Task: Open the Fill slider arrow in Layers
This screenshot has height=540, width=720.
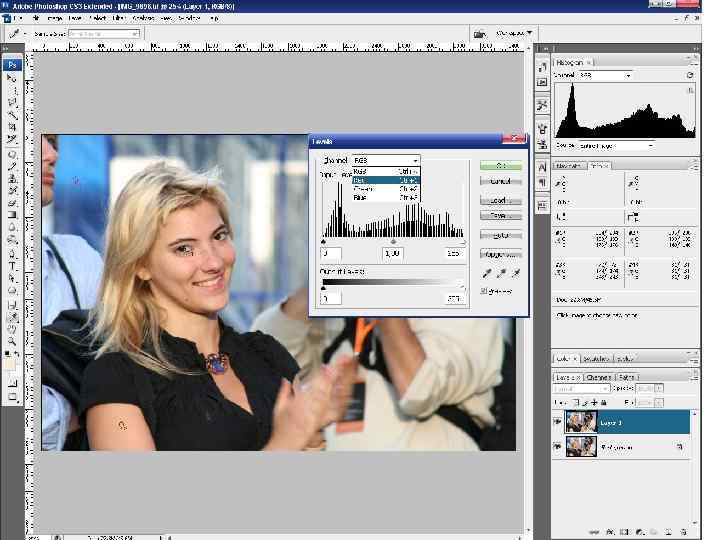Action: tap(659, 403)
